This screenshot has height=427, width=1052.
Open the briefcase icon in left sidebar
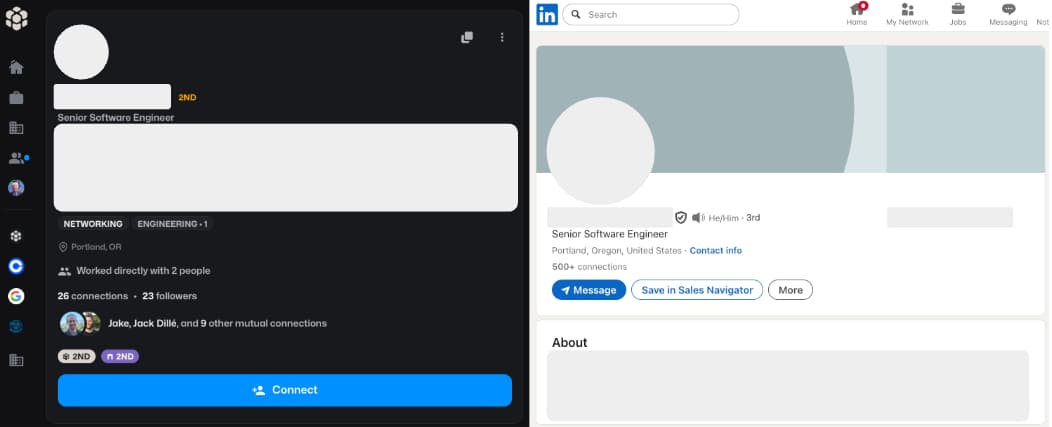[16, 98]
